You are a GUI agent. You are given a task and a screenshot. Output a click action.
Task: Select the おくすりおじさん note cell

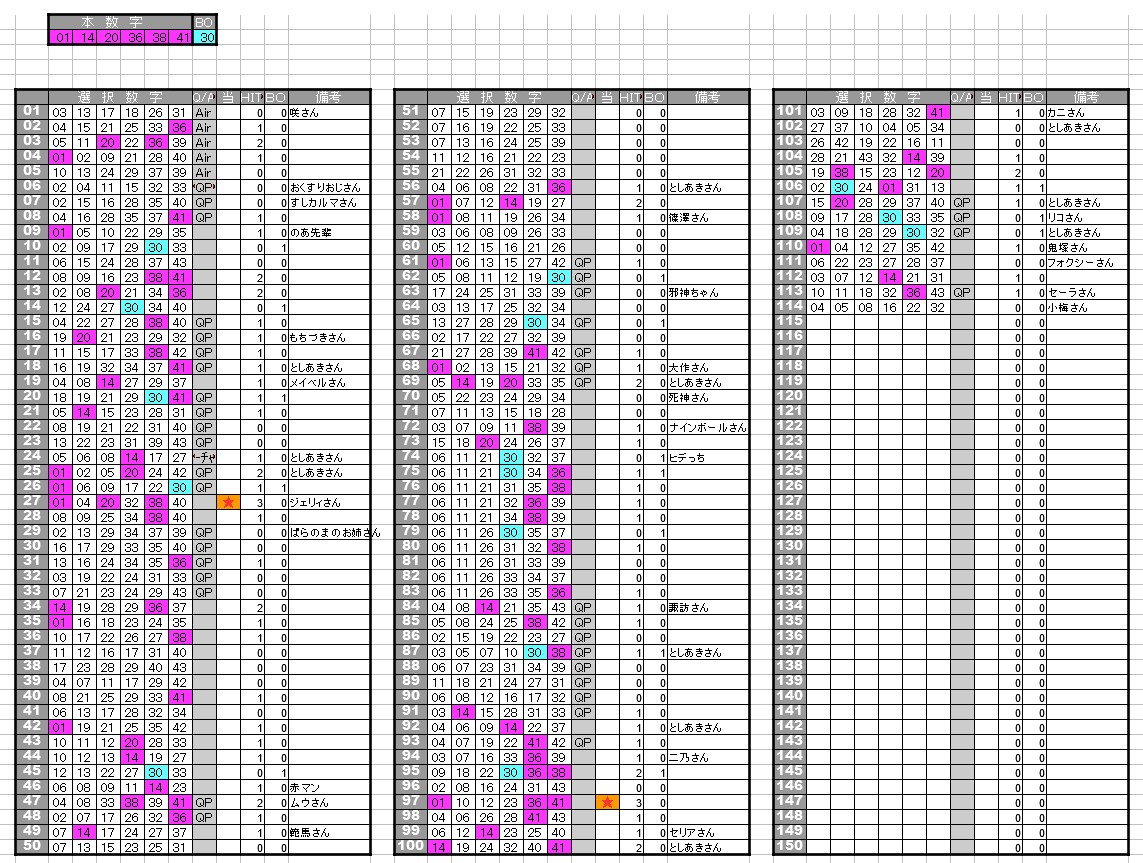point(329,187)
